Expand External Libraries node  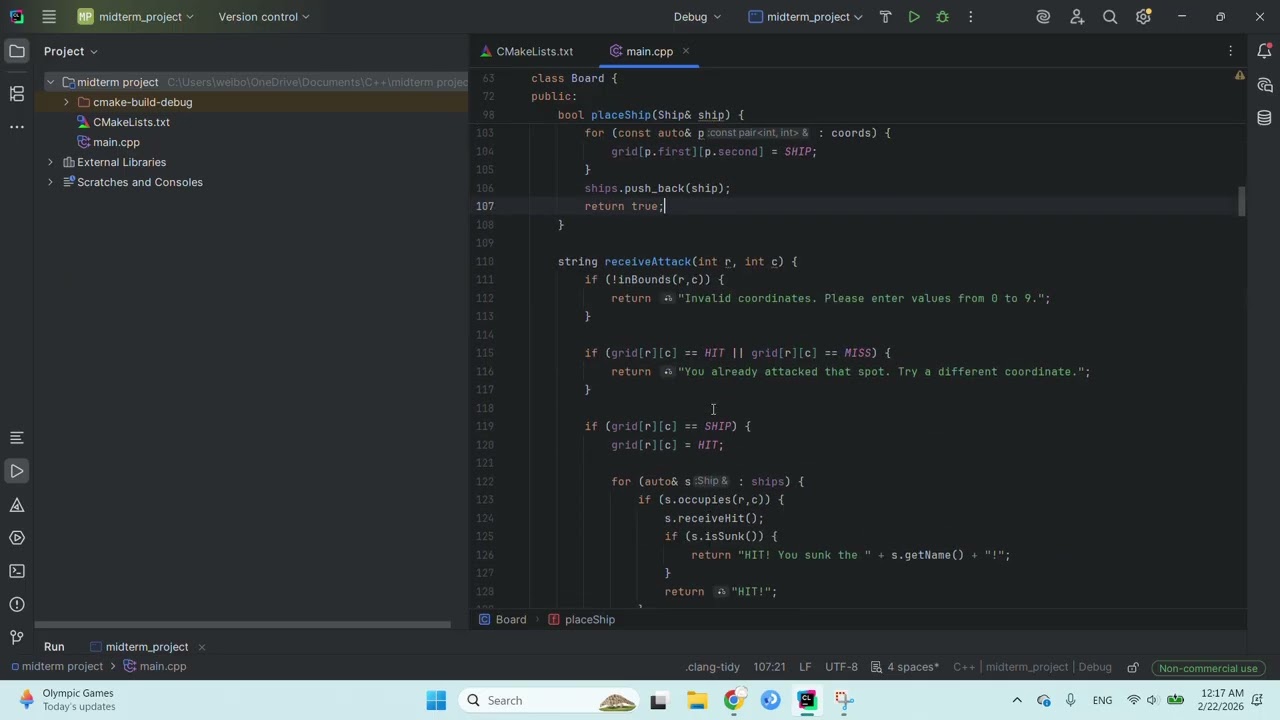pyautogui.click(x=50, y=162)
